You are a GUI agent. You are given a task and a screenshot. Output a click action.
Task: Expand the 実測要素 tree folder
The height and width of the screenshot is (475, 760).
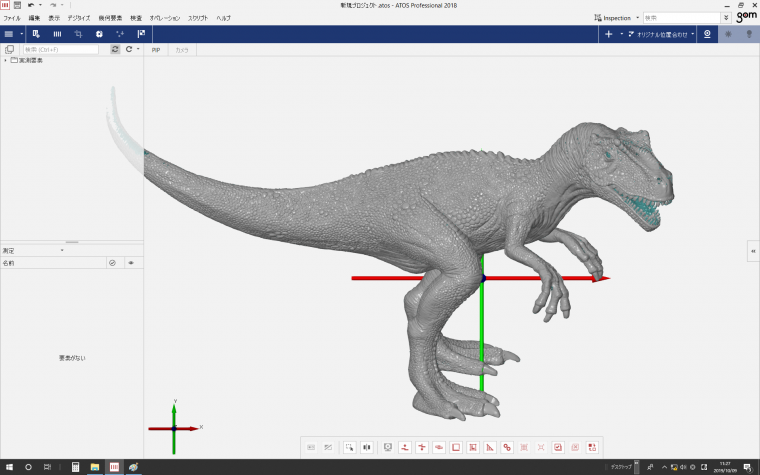coord(5,61)
